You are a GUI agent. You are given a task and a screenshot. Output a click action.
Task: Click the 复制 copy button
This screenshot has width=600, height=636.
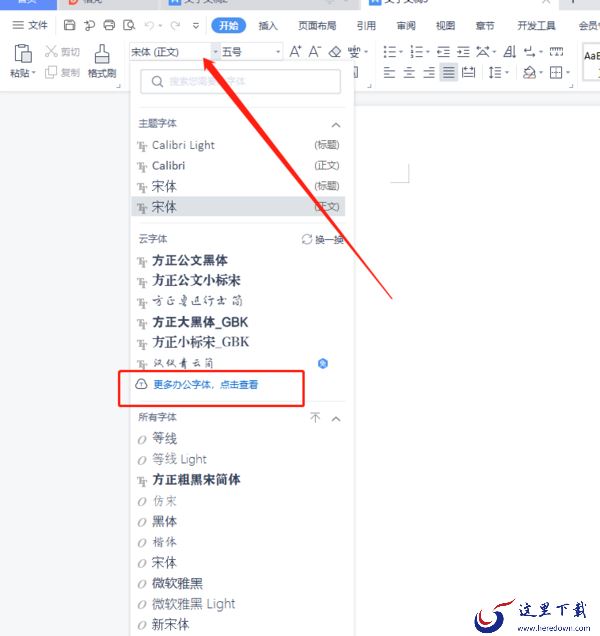62,73
